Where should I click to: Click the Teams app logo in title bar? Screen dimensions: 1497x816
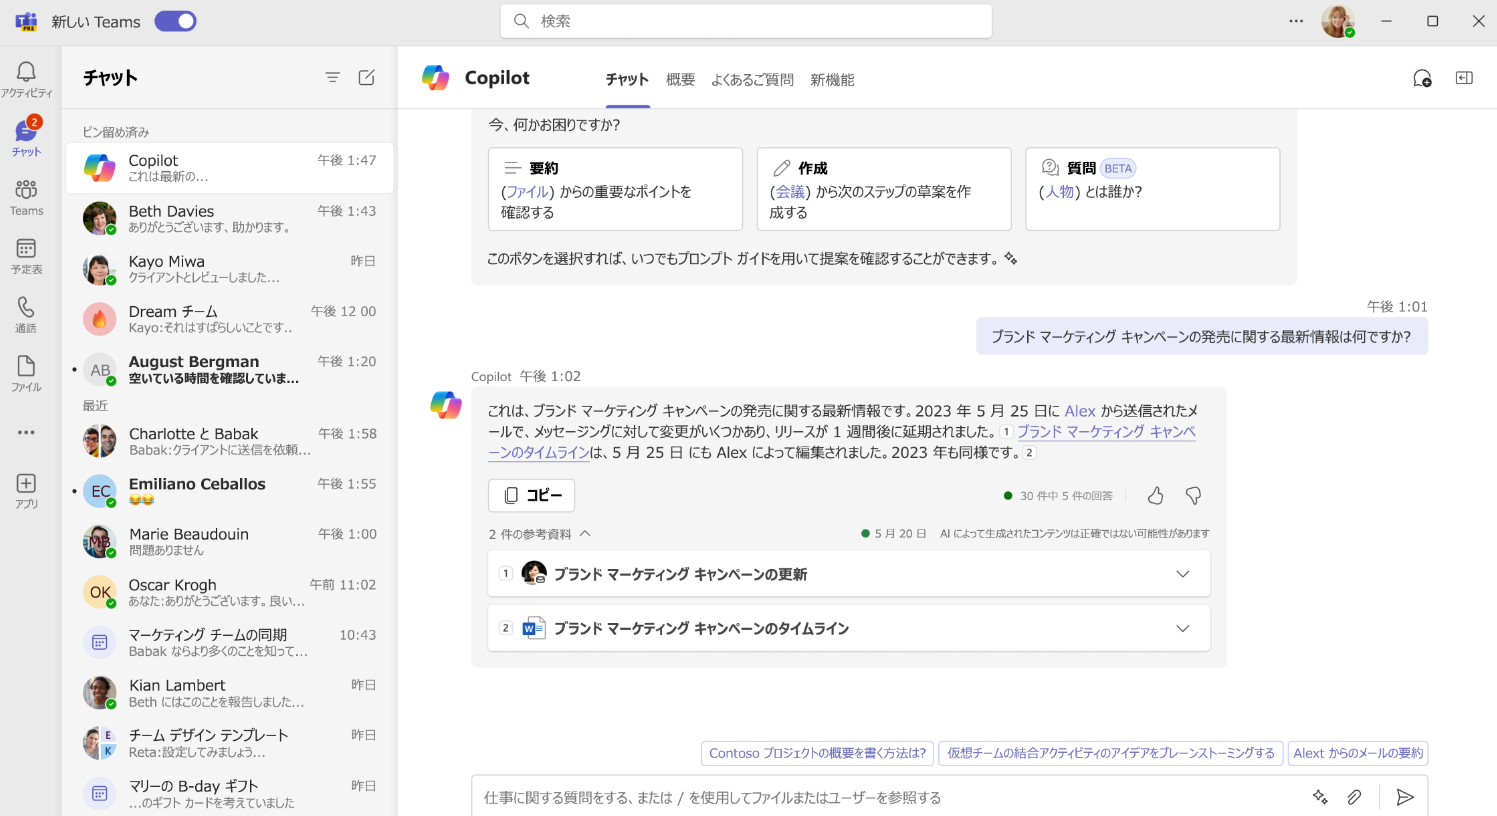click(x=26, y=21)
